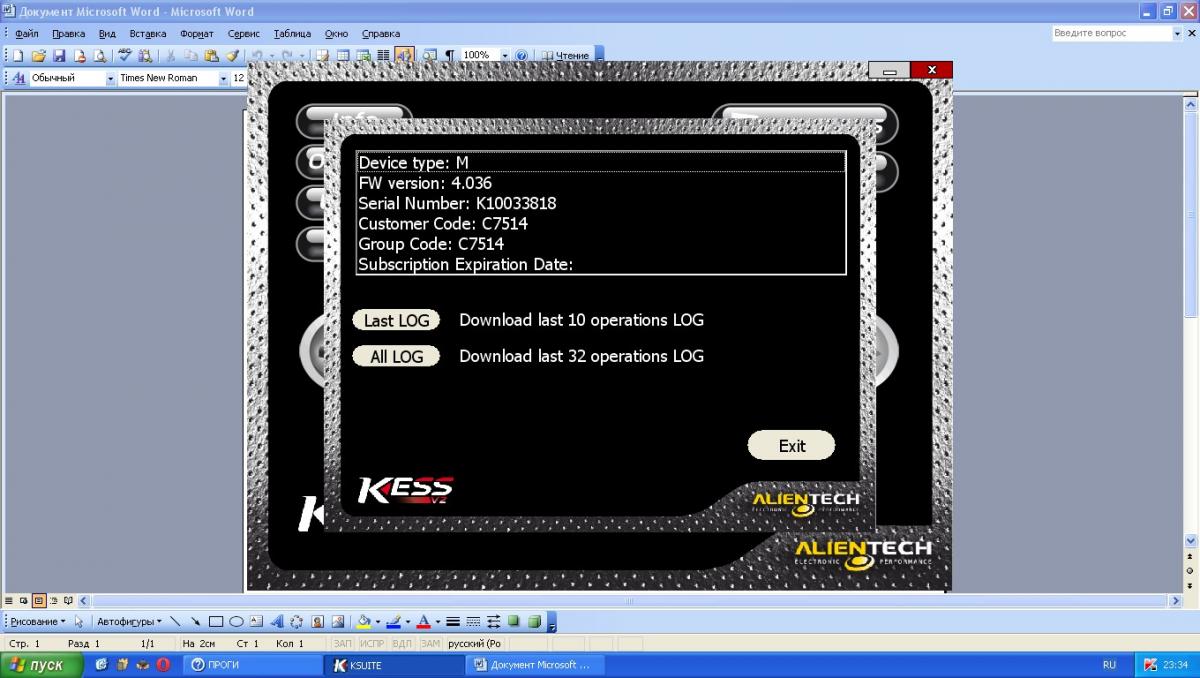
Task: Click the Select Objects pointer tool
Action: (78, 622)
